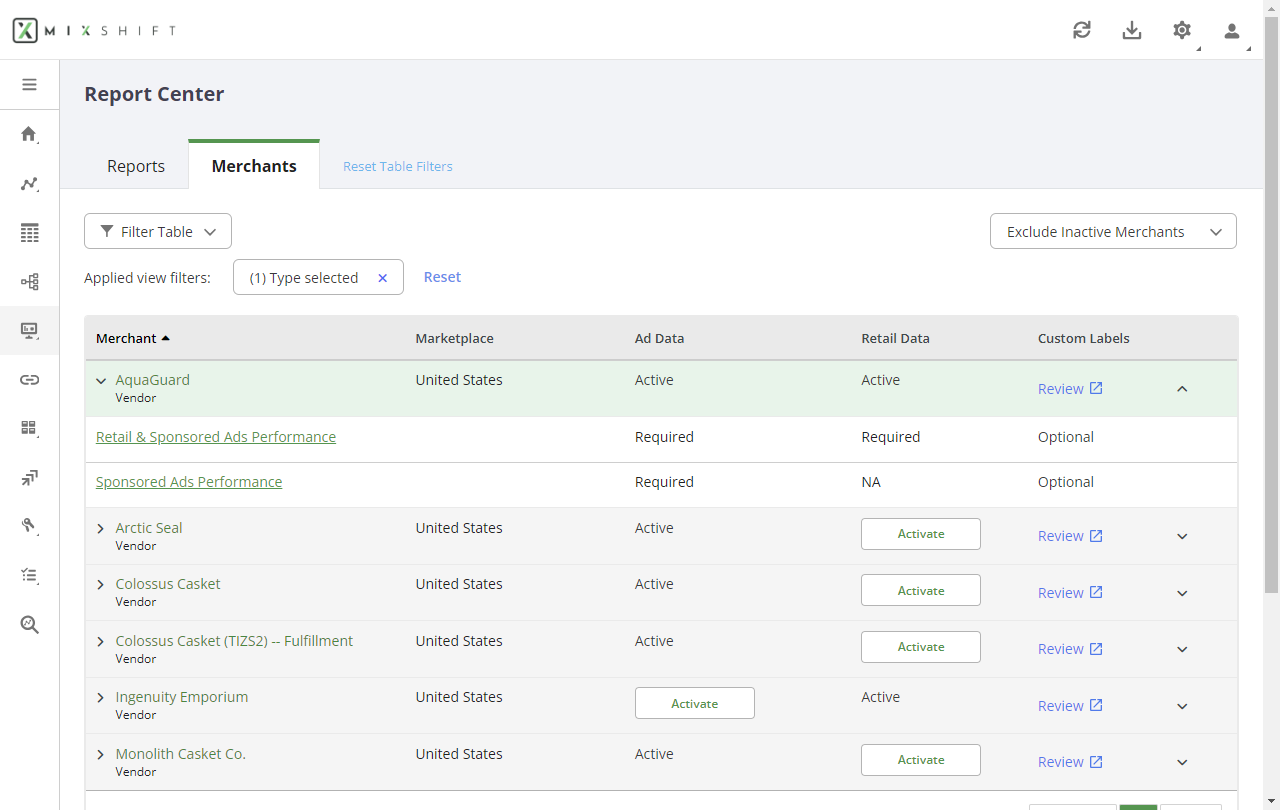Toggle the hamburger sidebar menu

29,85
